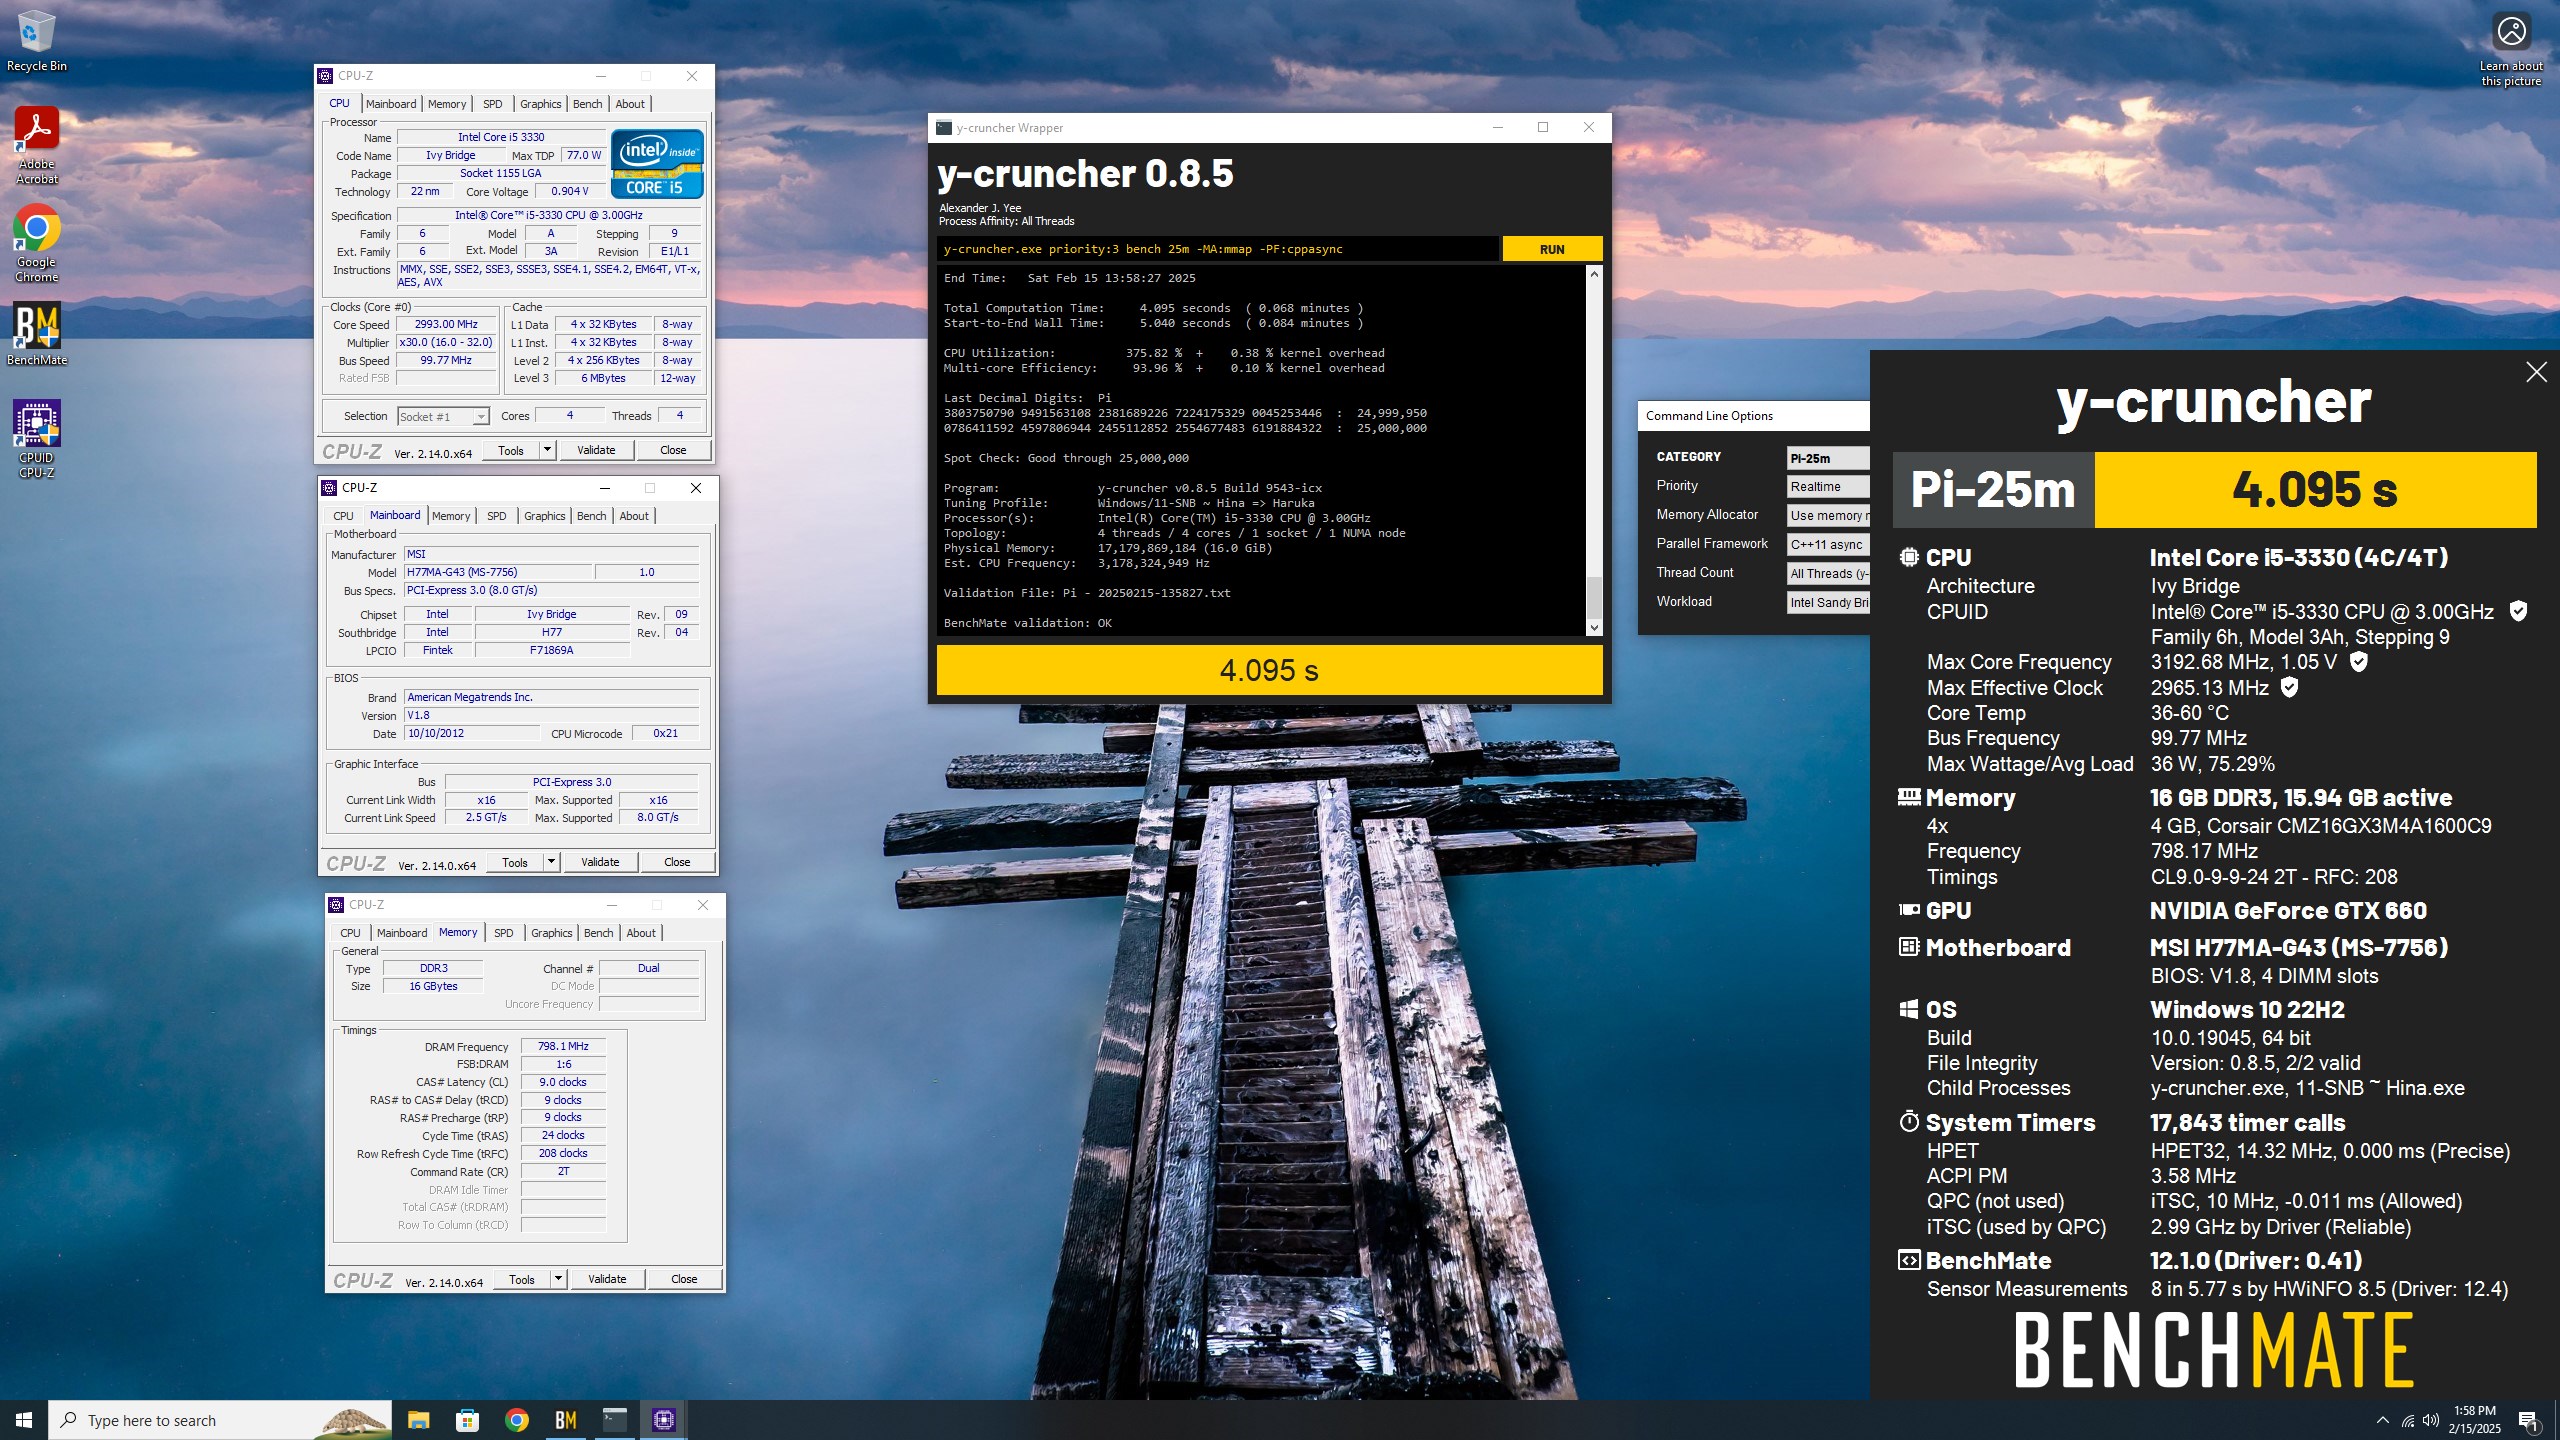Viewport: 2560px width, 1440px height.
Task: Launch Adobe Acrobat from the desktop
Action: [36, 145]
